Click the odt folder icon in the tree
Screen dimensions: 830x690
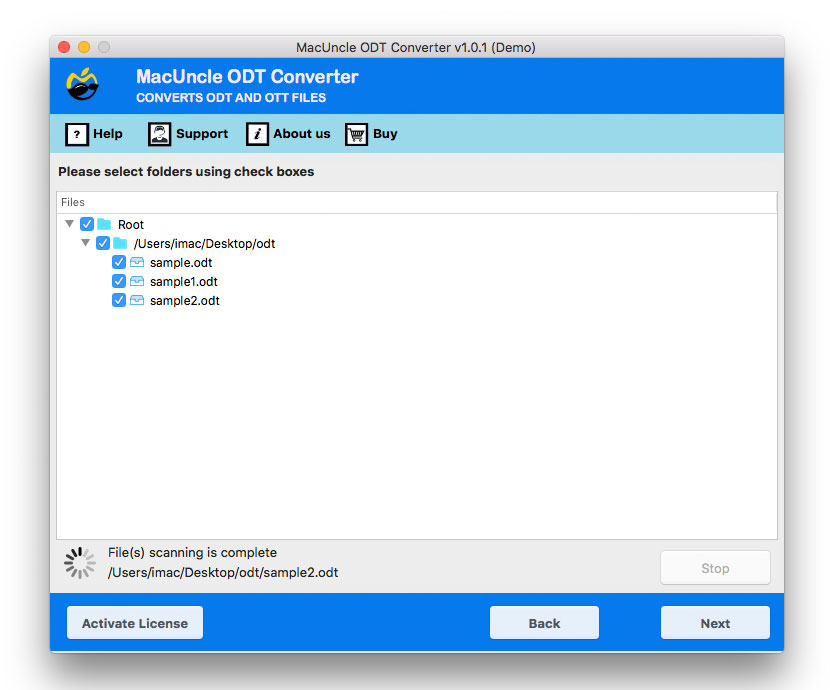121,243
